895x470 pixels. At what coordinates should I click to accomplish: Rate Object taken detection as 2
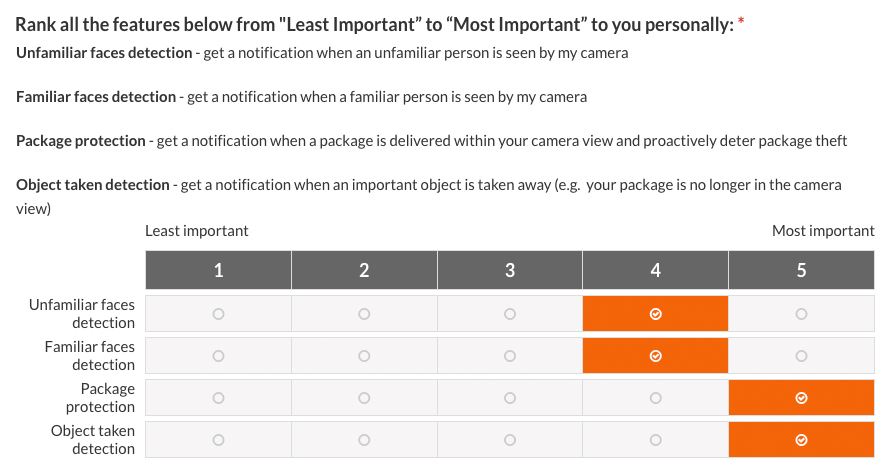tap(364, 440)
